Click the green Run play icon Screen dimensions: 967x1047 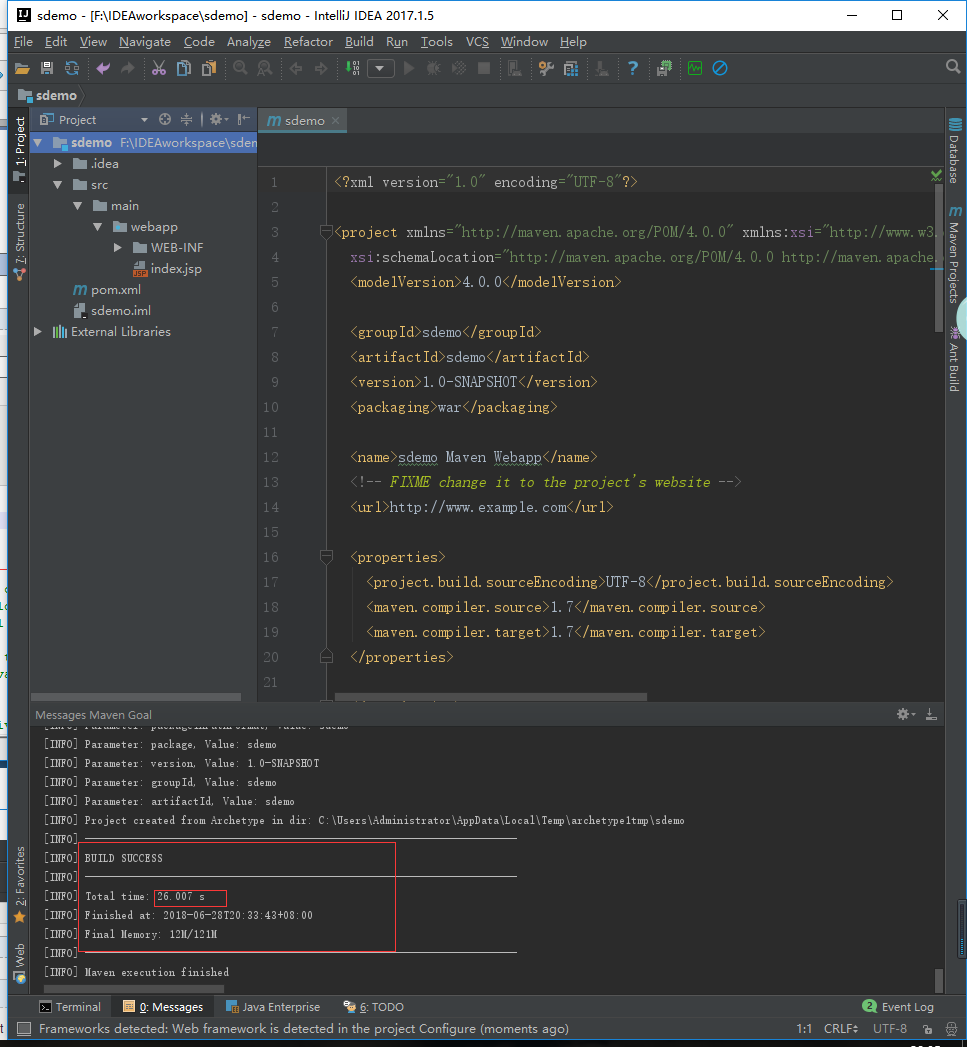coord(409,68)
